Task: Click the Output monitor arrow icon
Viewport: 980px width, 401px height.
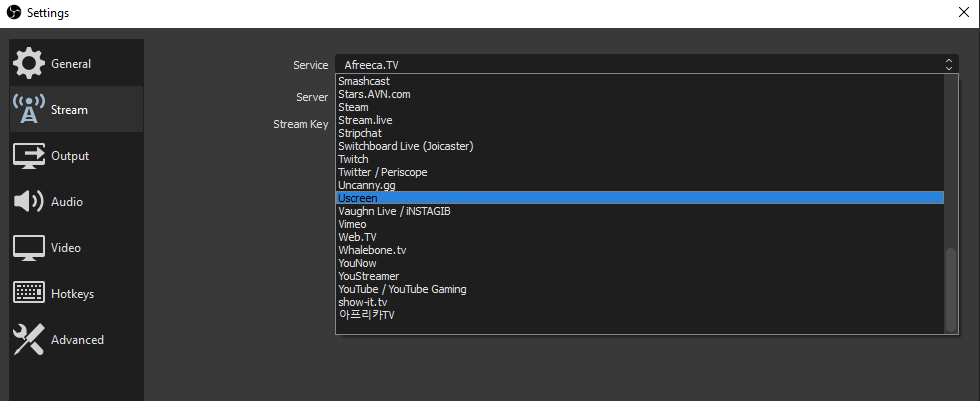Action: (x=29, y=156)
